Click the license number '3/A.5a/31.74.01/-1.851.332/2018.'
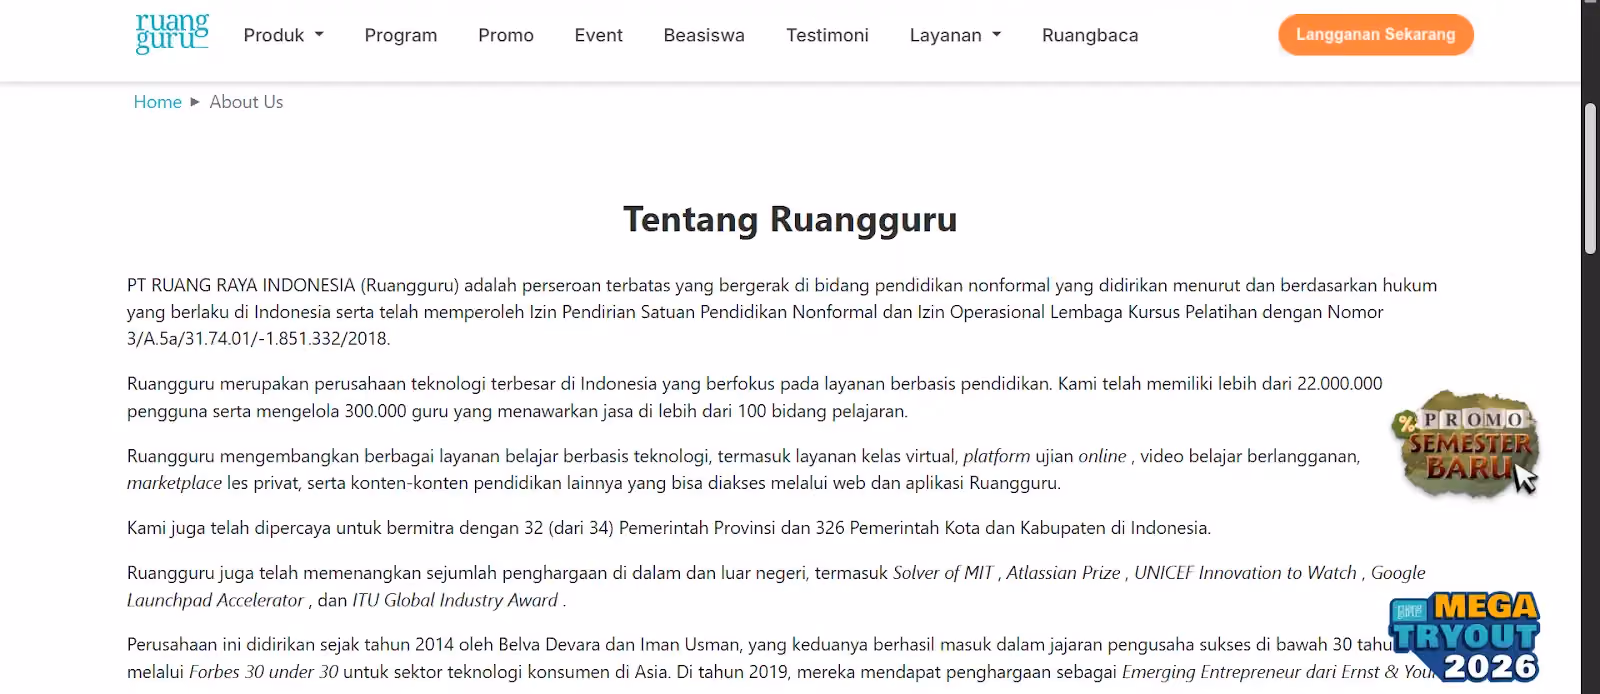Image resolution: width=1600 pixels, height=694 pixels. pyautogui.click(x=259, y=338)
